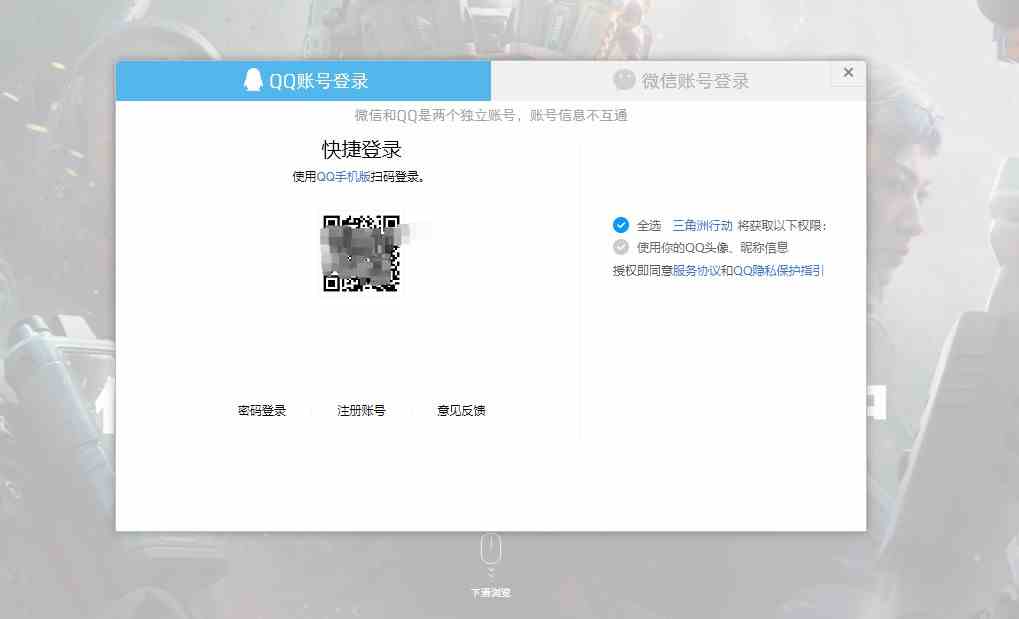This screenshot has height=619, width=1019.
Task: Switch to QQ账号登录 tab
Action: (x=303, y=81)
